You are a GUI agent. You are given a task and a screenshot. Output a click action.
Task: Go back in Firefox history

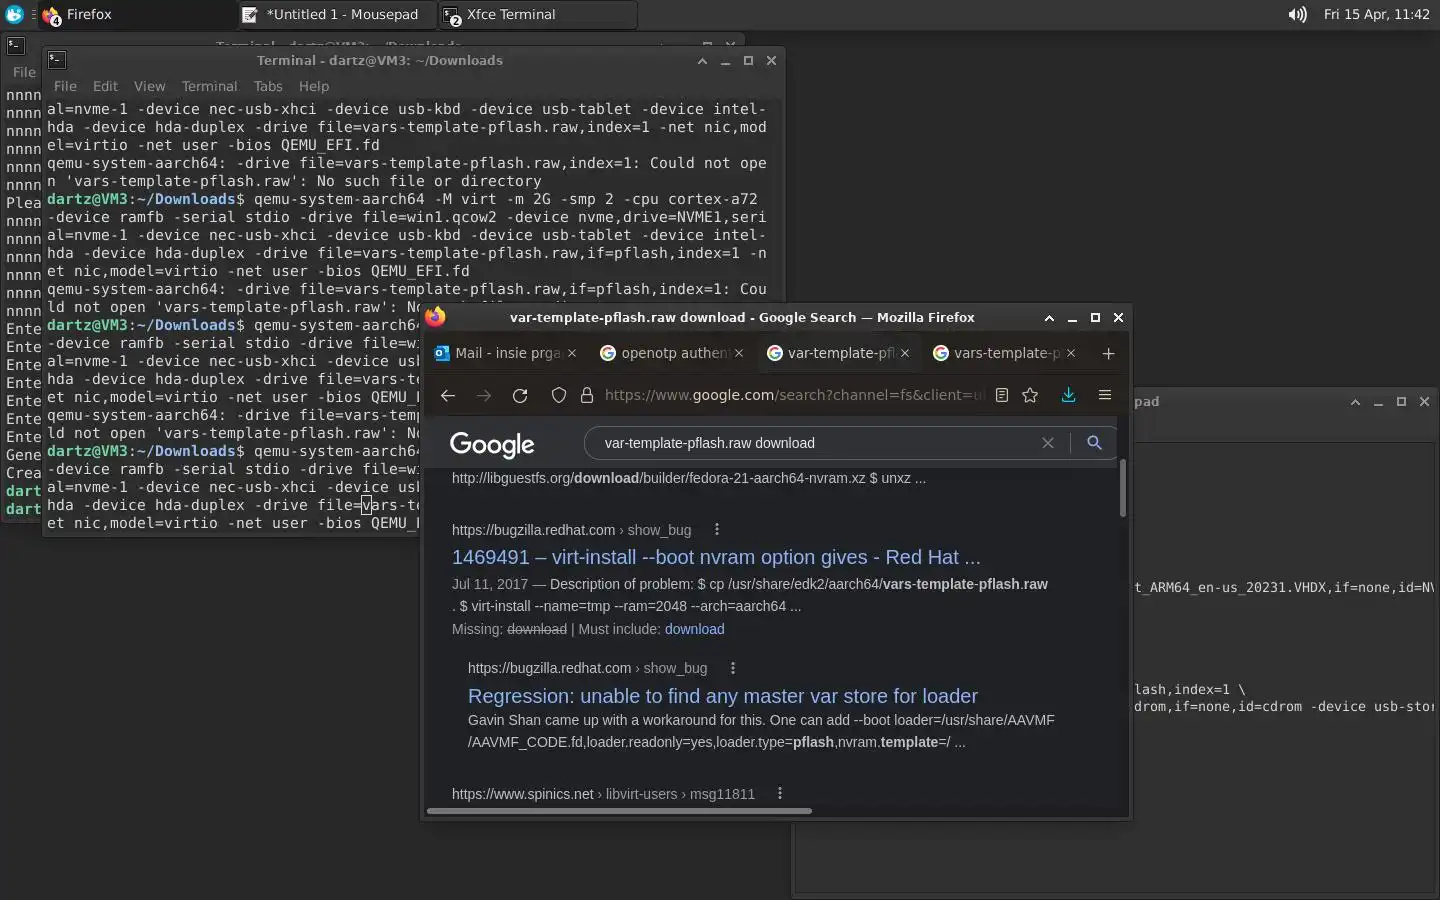[448, 395]
